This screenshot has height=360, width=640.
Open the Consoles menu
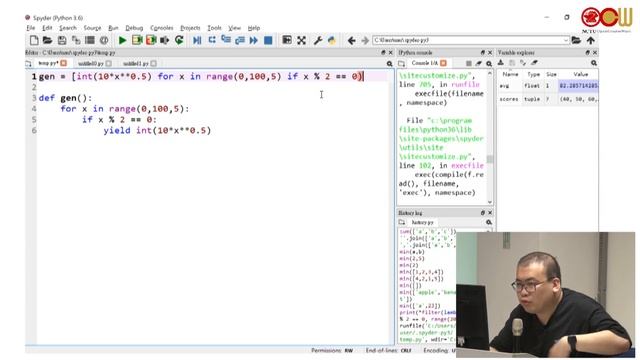162,28
